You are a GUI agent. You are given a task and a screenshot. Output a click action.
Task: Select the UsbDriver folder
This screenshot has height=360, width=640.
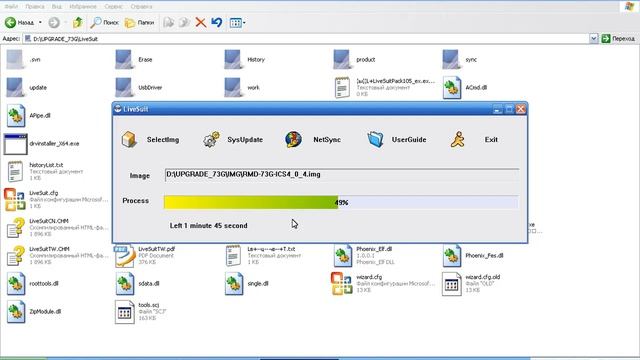(139, 88)
